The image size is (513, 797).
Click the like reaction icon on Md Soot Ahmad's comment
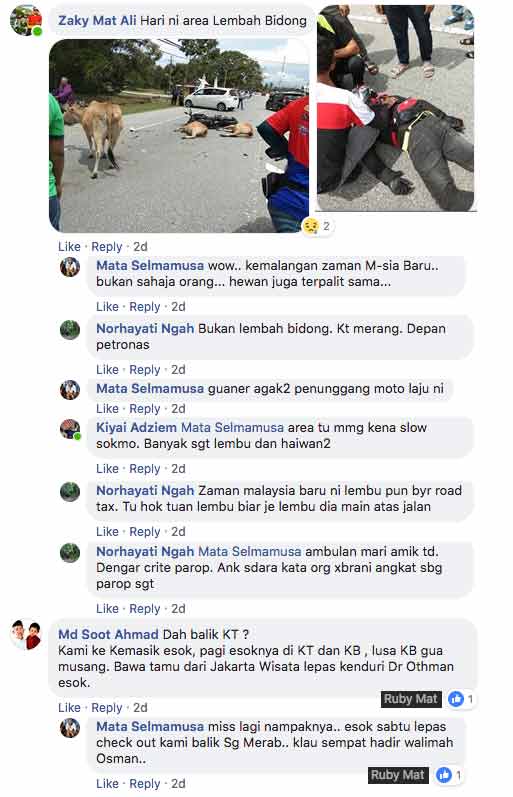456,699
